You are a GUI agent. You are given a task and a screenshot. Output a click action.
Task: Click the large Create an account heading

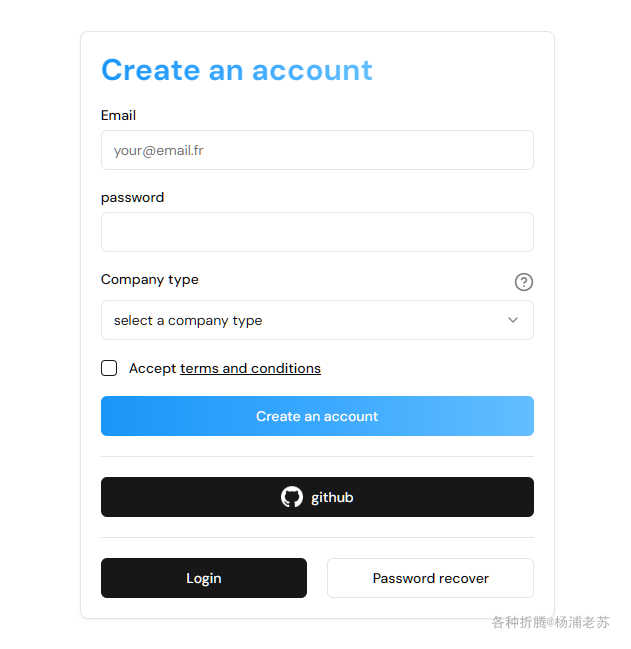[x=237, y=70]
